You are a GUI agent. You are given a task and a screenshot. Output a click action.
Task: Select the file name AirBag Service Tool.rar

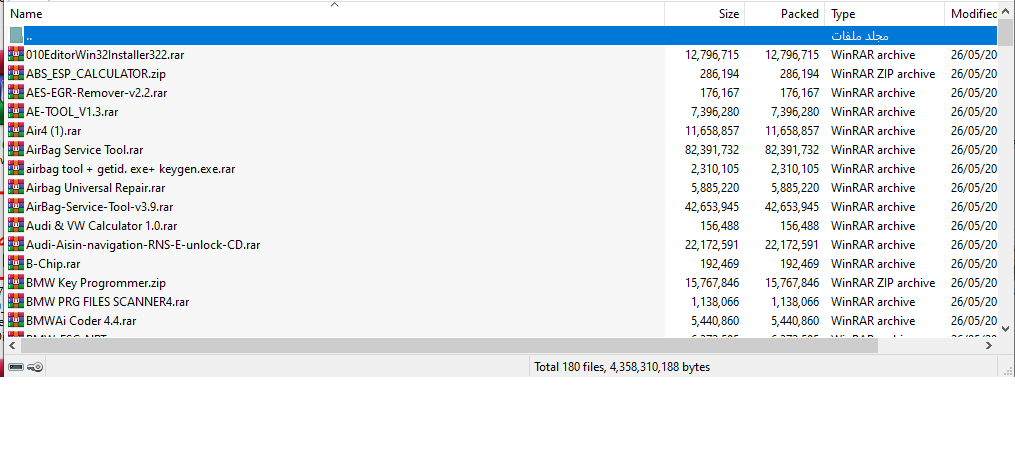pyautogui.click(x=84, y=150)
